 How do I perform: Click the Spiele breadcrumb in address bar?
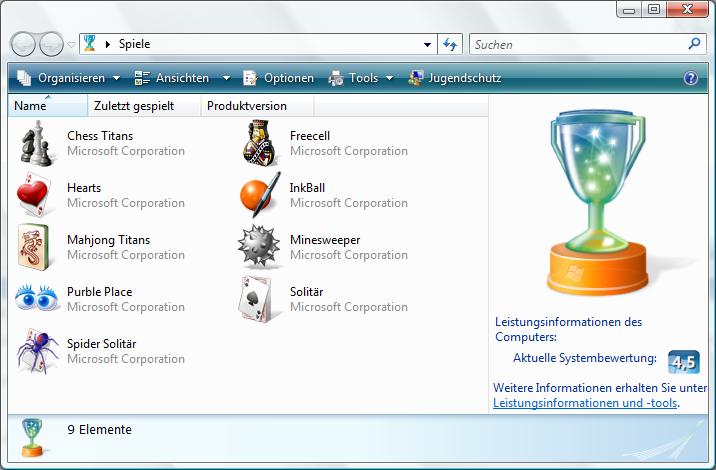[134, 44]
